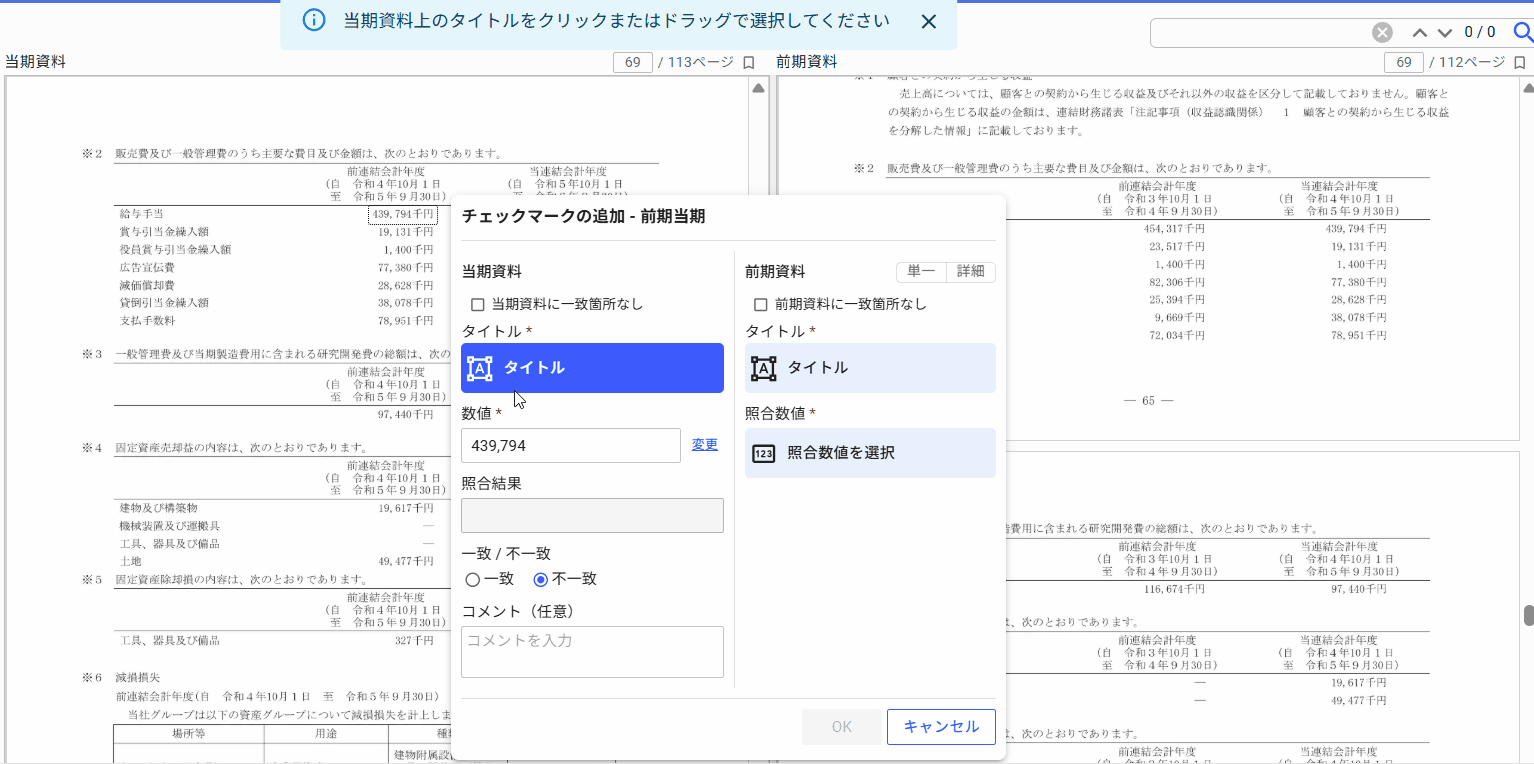
Task: Click the 変更 link next to the value
Action: click(x=705, y=445)
